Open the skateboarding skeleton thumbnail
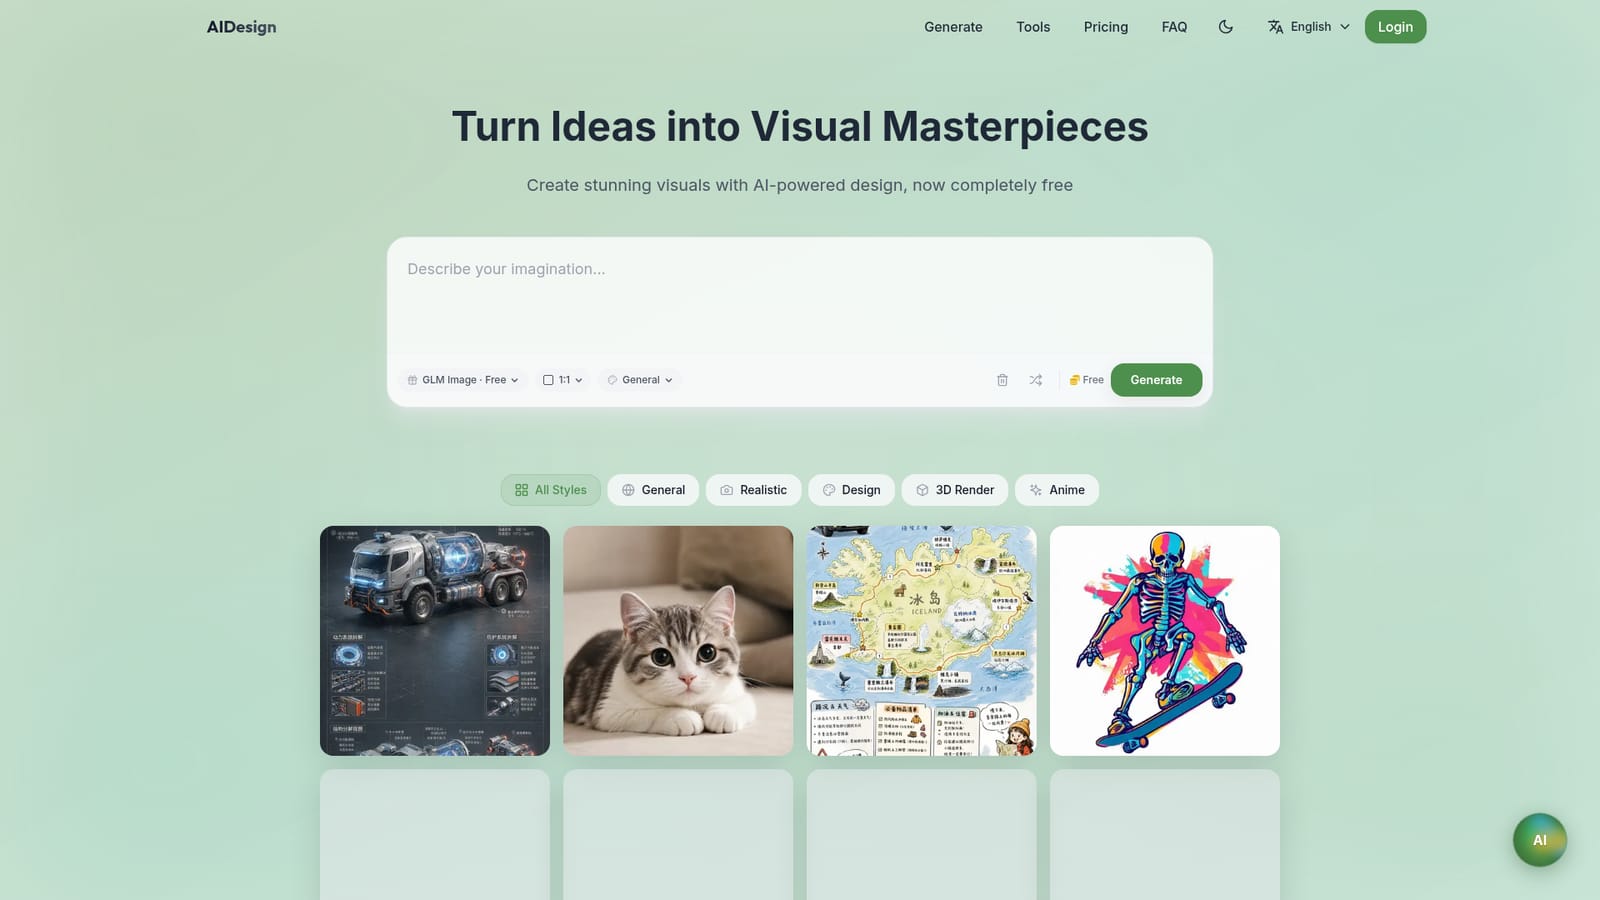 [x=1165, y=641]
